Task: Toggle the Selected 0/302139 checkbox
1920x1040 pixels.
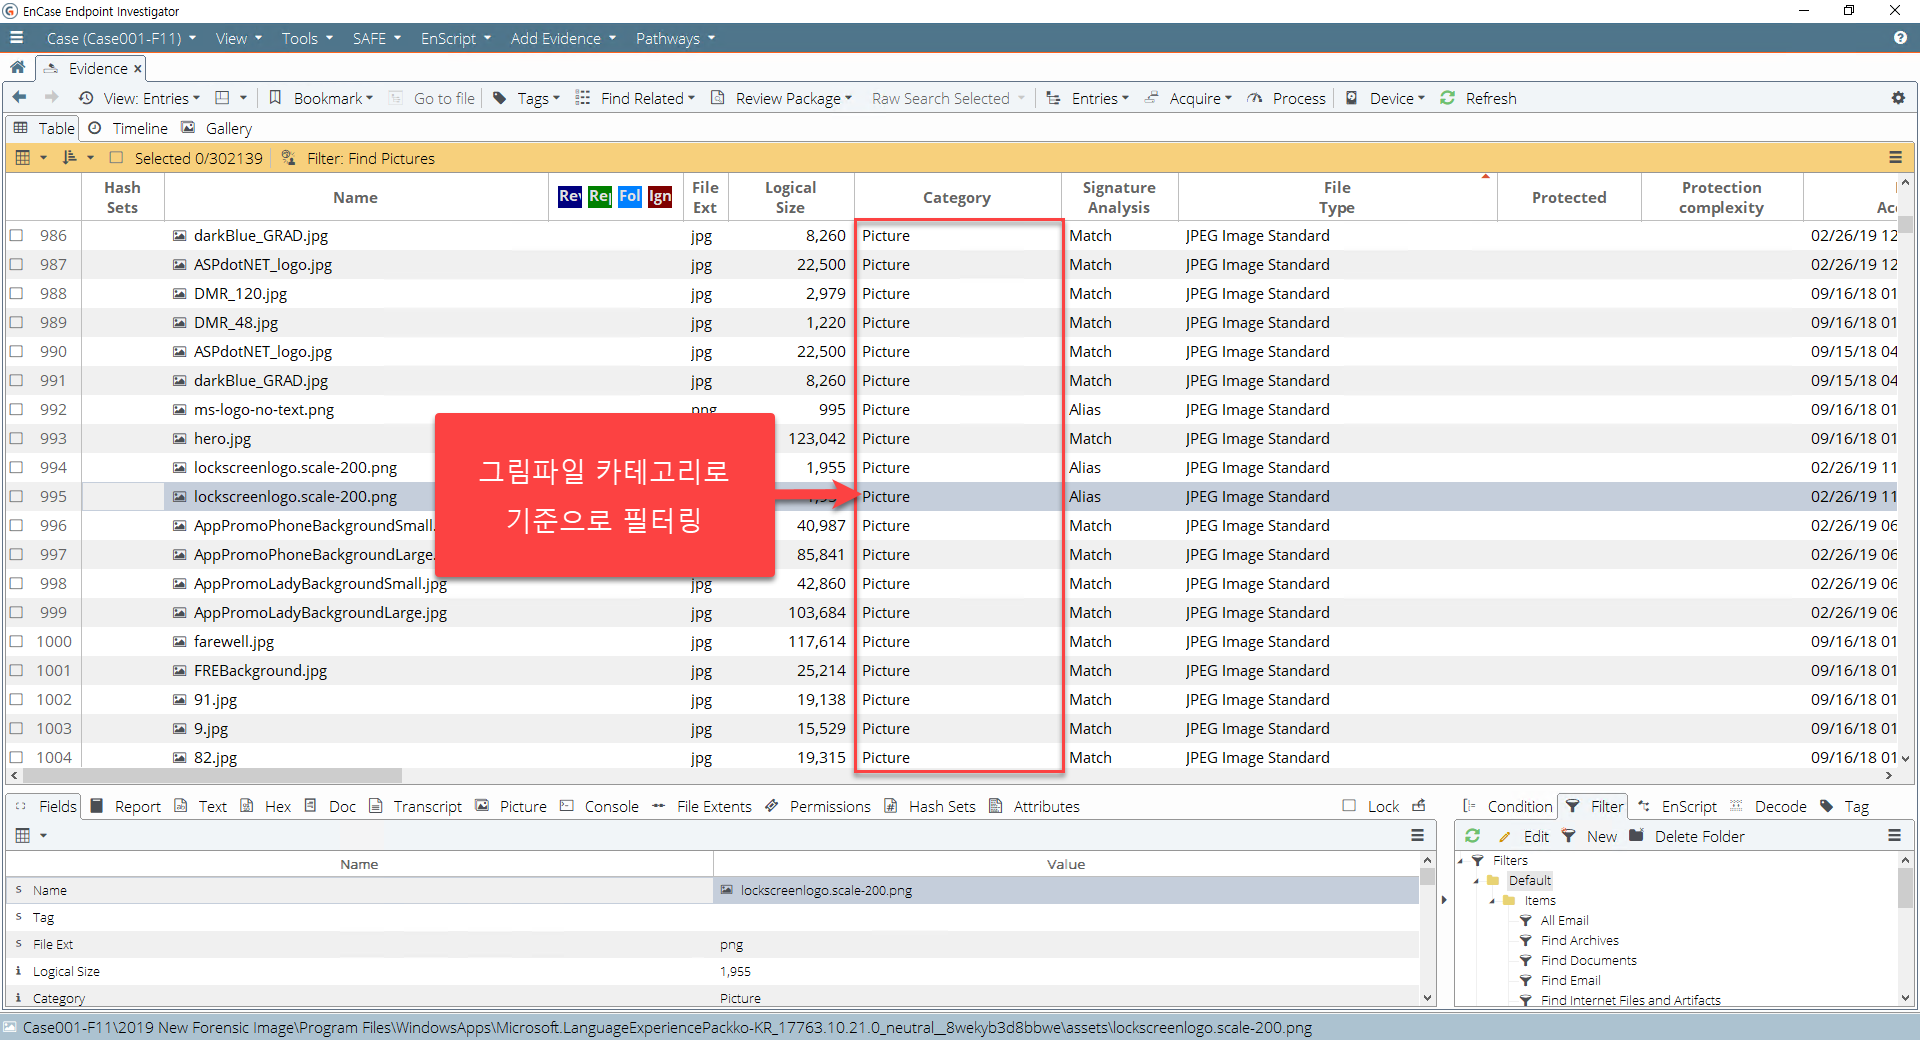Action: coord(117,158)
